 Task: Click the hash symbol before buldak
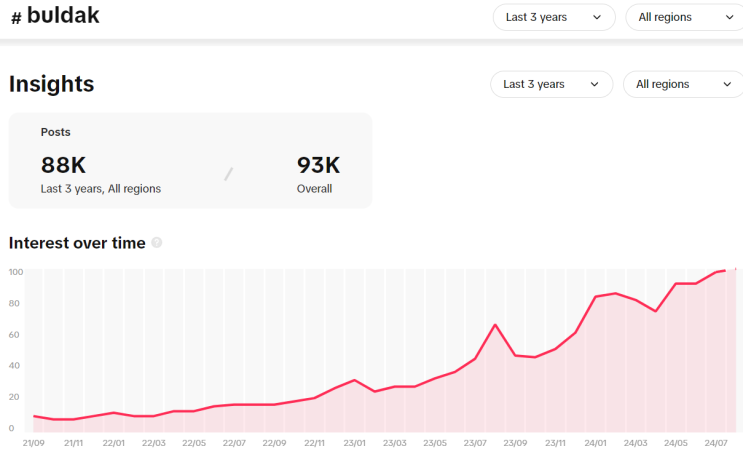pos(16,18)
